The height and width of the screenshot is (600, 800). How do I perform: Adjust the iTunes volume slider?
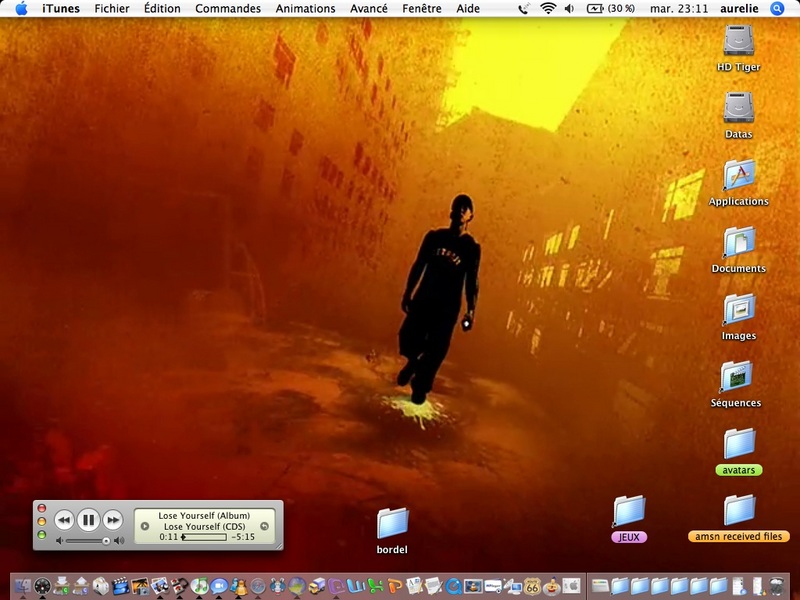point(86,541)
